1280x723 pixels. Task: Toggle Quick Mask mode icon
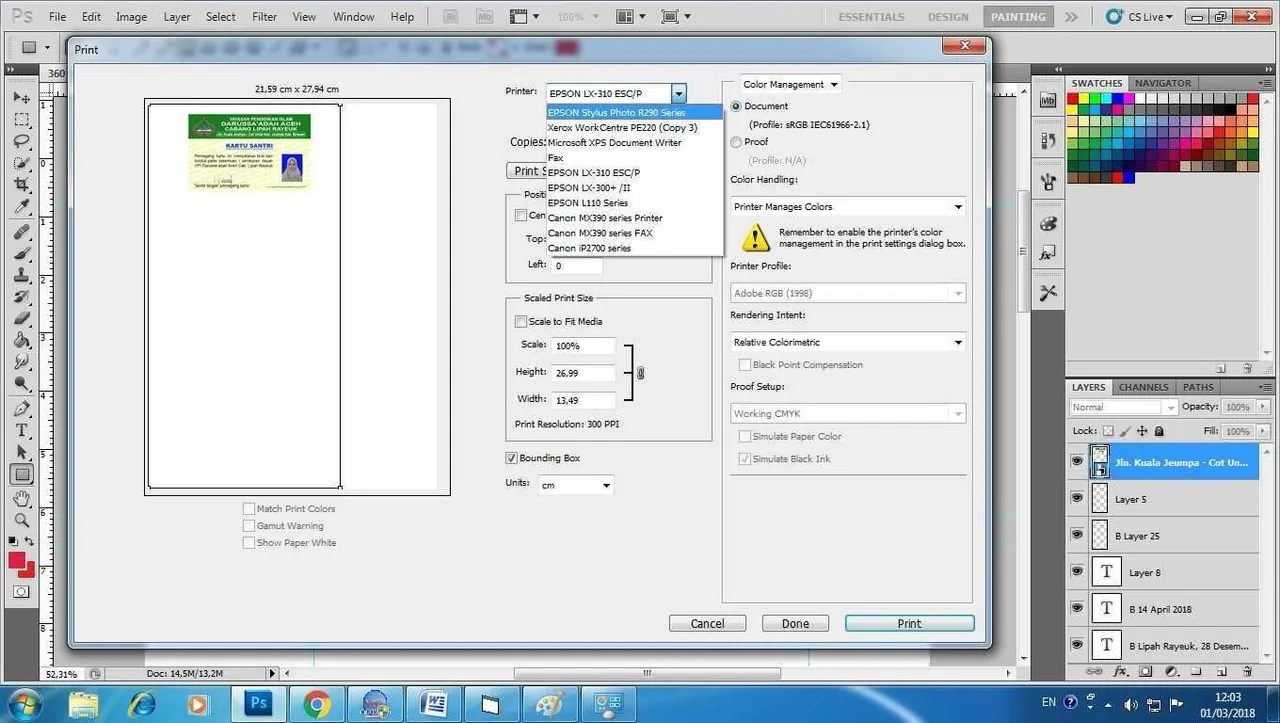pos(21,592)
